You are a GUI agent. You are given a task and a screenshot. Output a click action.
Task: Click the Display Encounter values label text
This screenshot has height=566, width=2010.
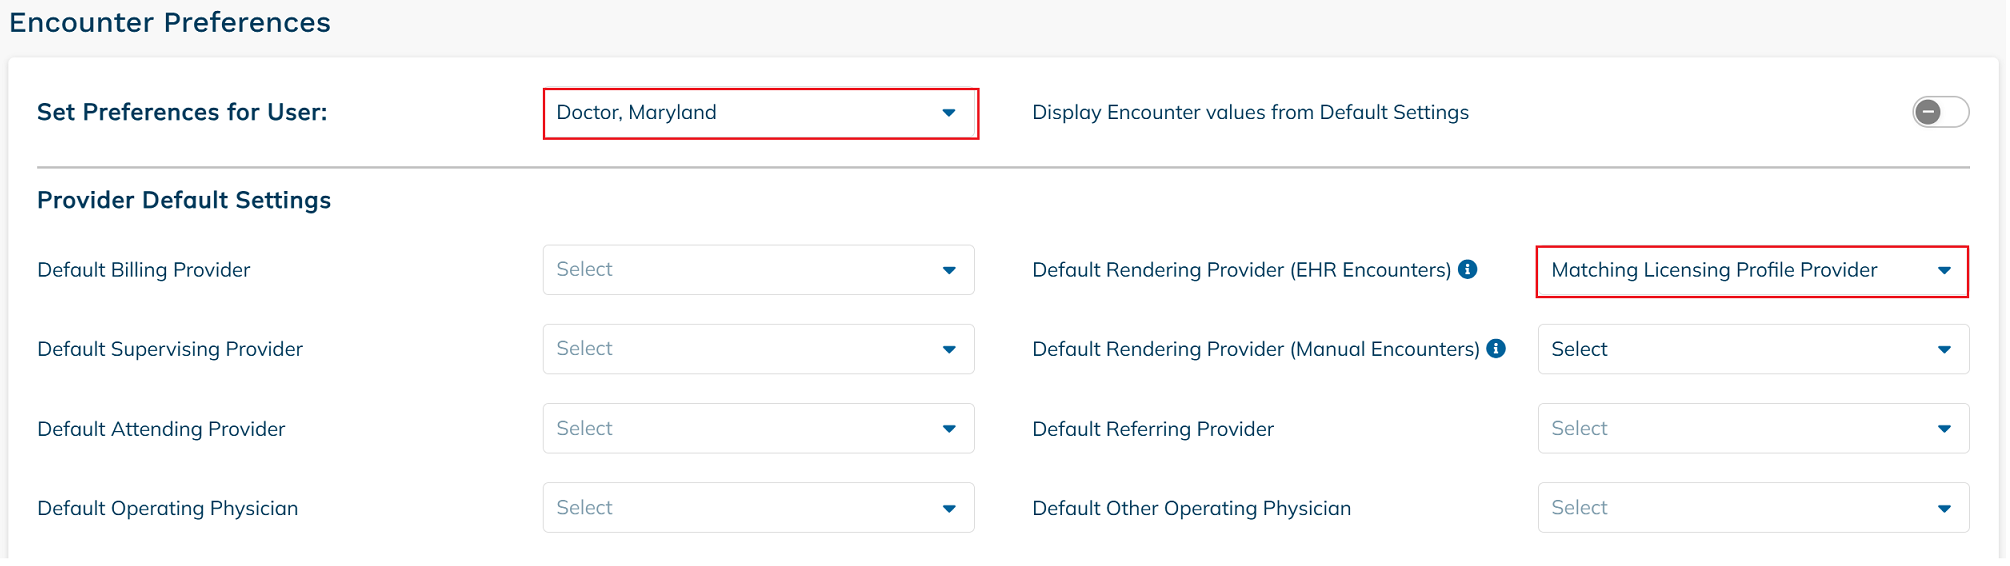1250,112
